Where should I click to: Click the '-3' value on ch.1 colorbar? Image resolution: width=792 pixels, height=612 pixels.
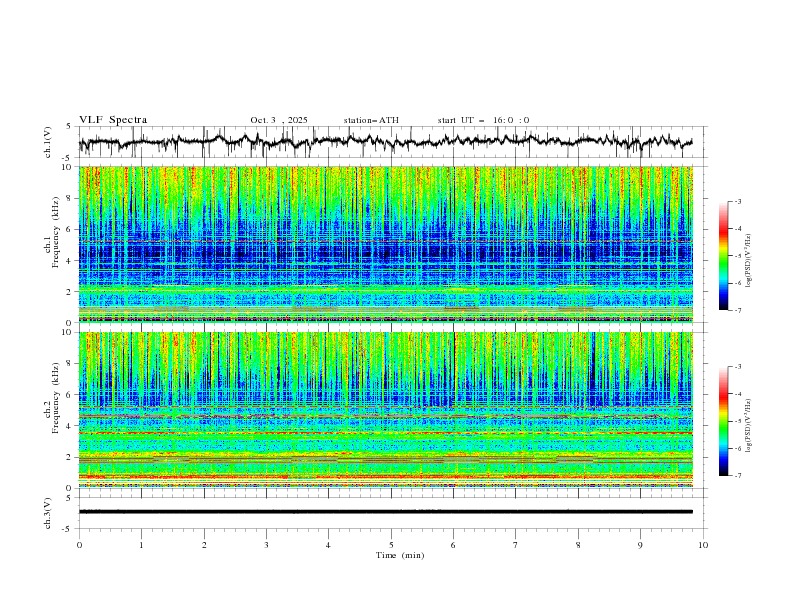click(737, 201)
